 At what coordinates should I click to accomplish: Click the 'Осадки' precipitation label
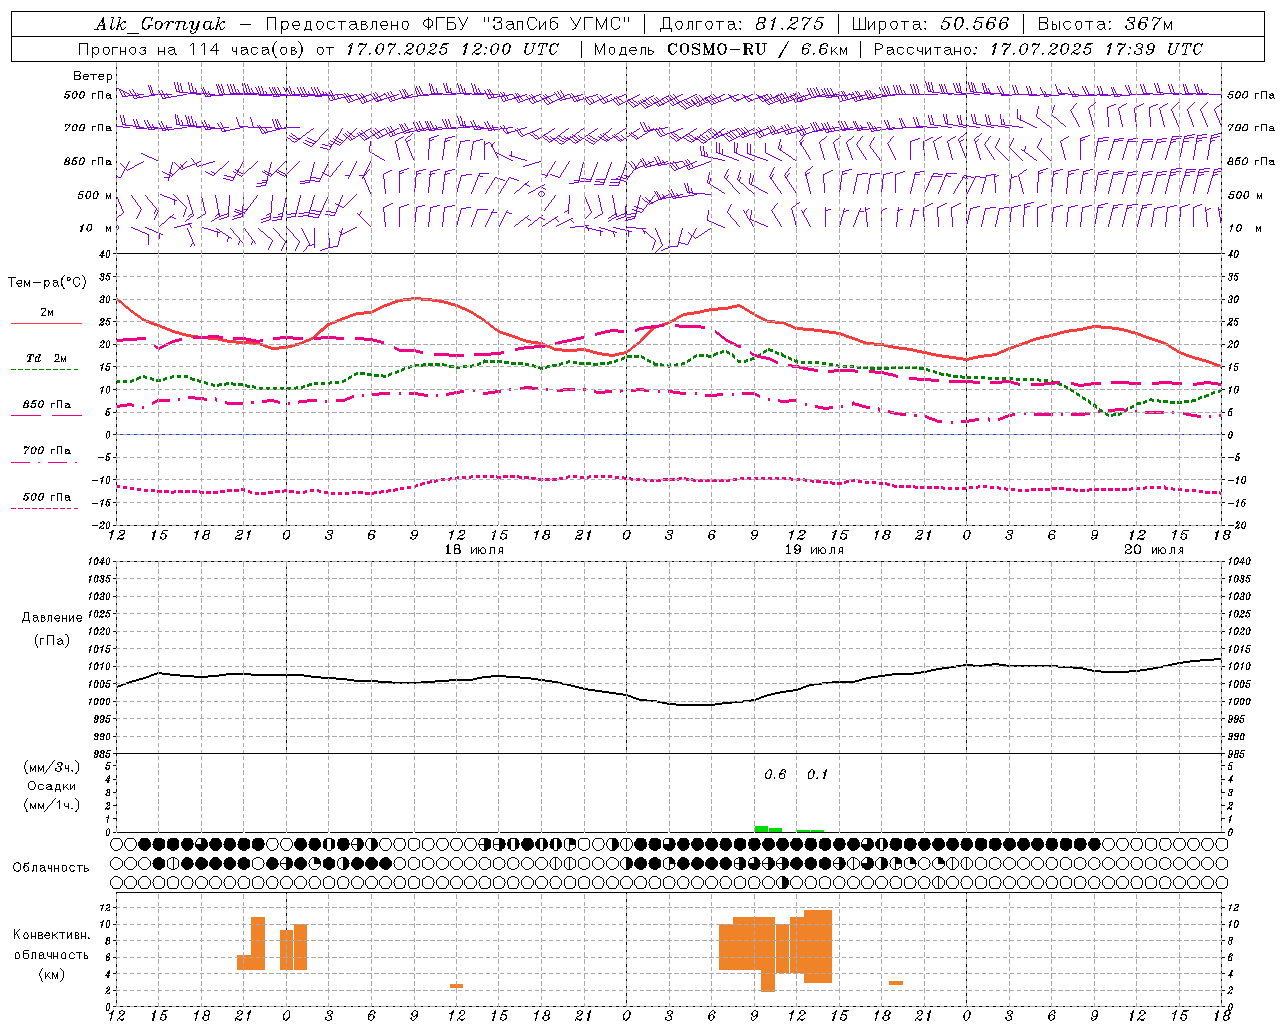tap(52, 786)
